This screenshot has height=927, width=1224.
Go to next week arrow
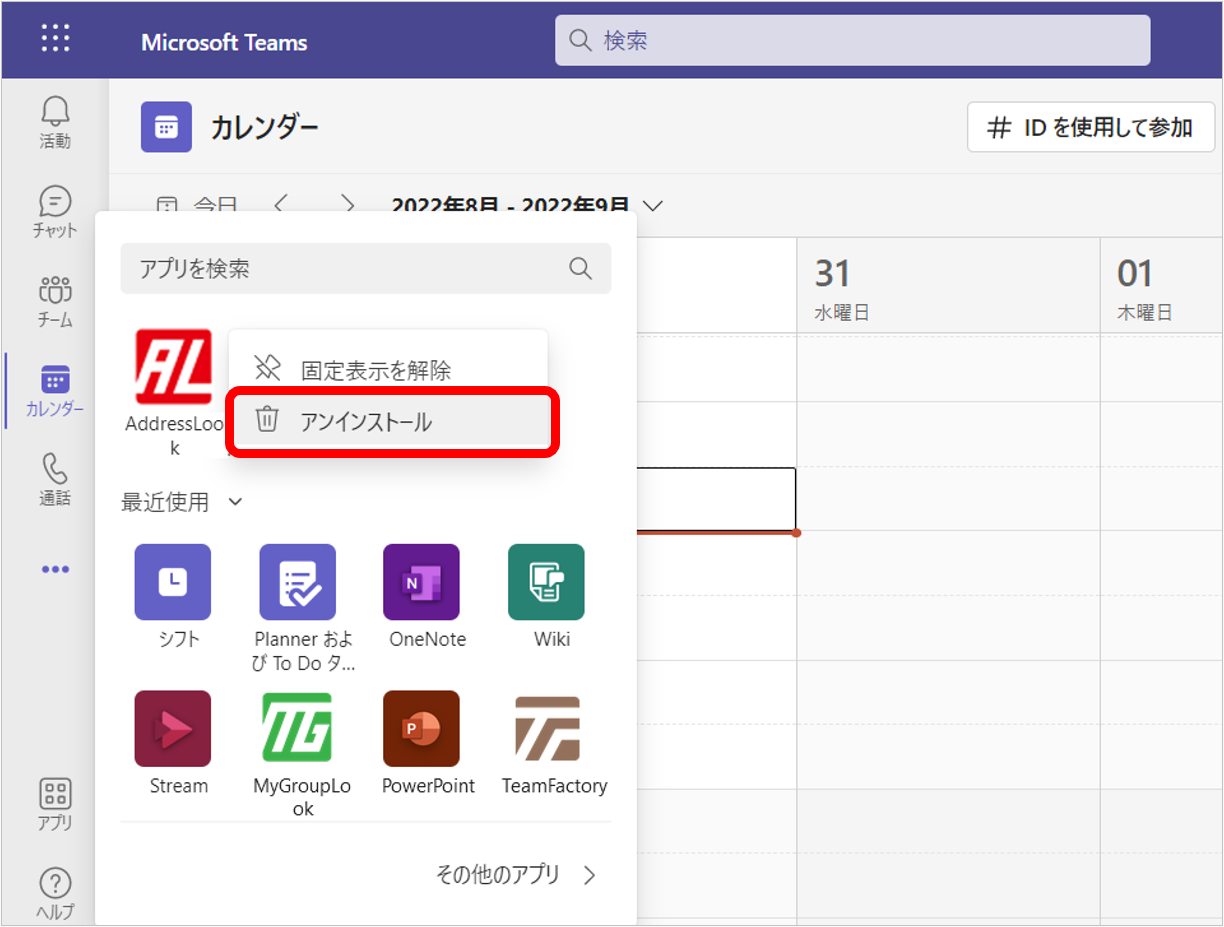(x=347, y=205)
